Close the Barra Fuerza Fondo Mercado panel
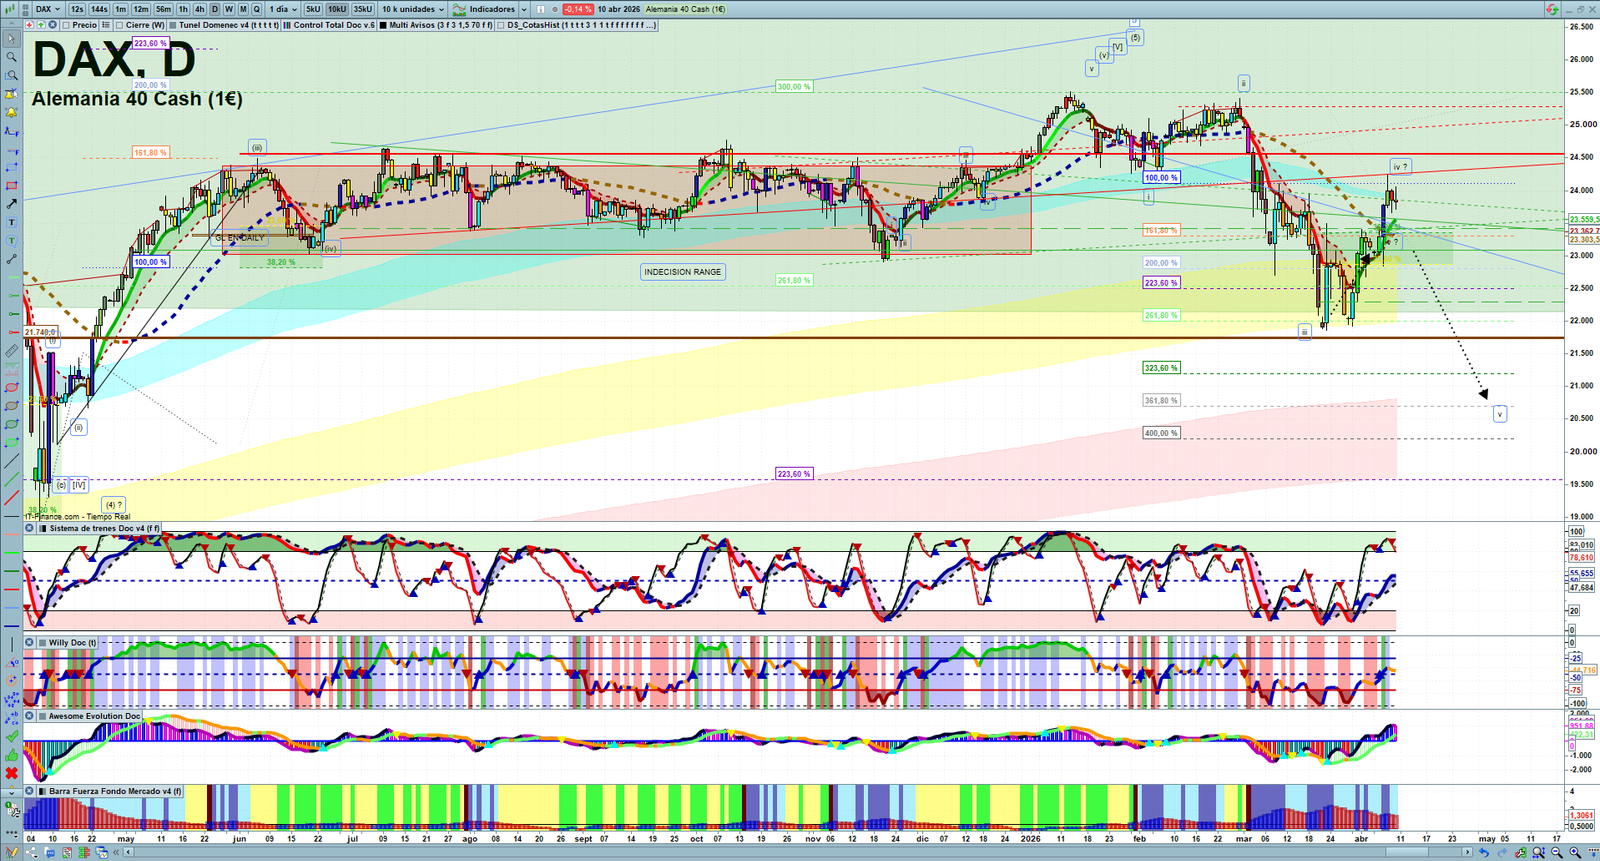 coord(29,791)
